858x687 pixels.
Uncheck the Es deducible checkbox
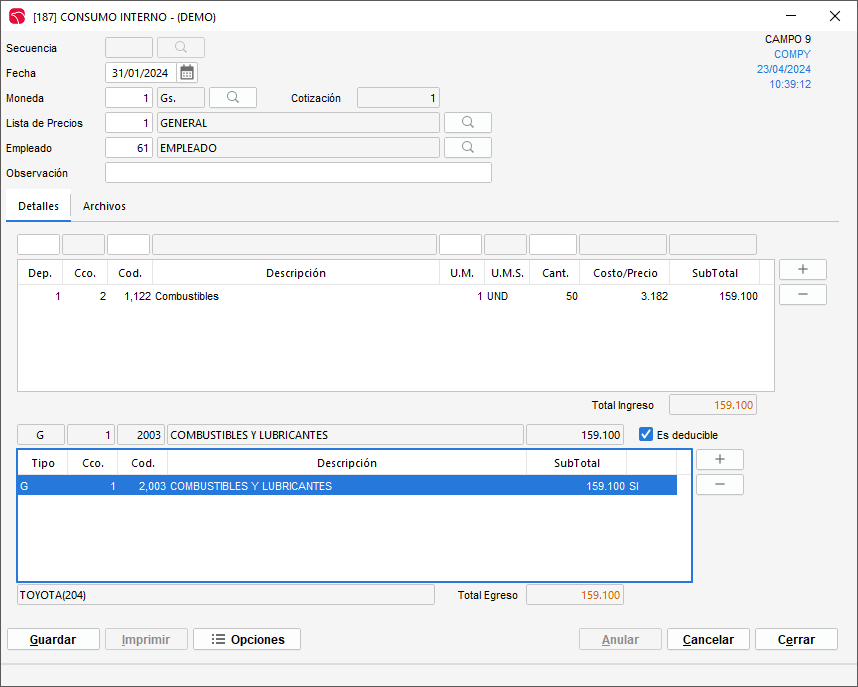646,435
